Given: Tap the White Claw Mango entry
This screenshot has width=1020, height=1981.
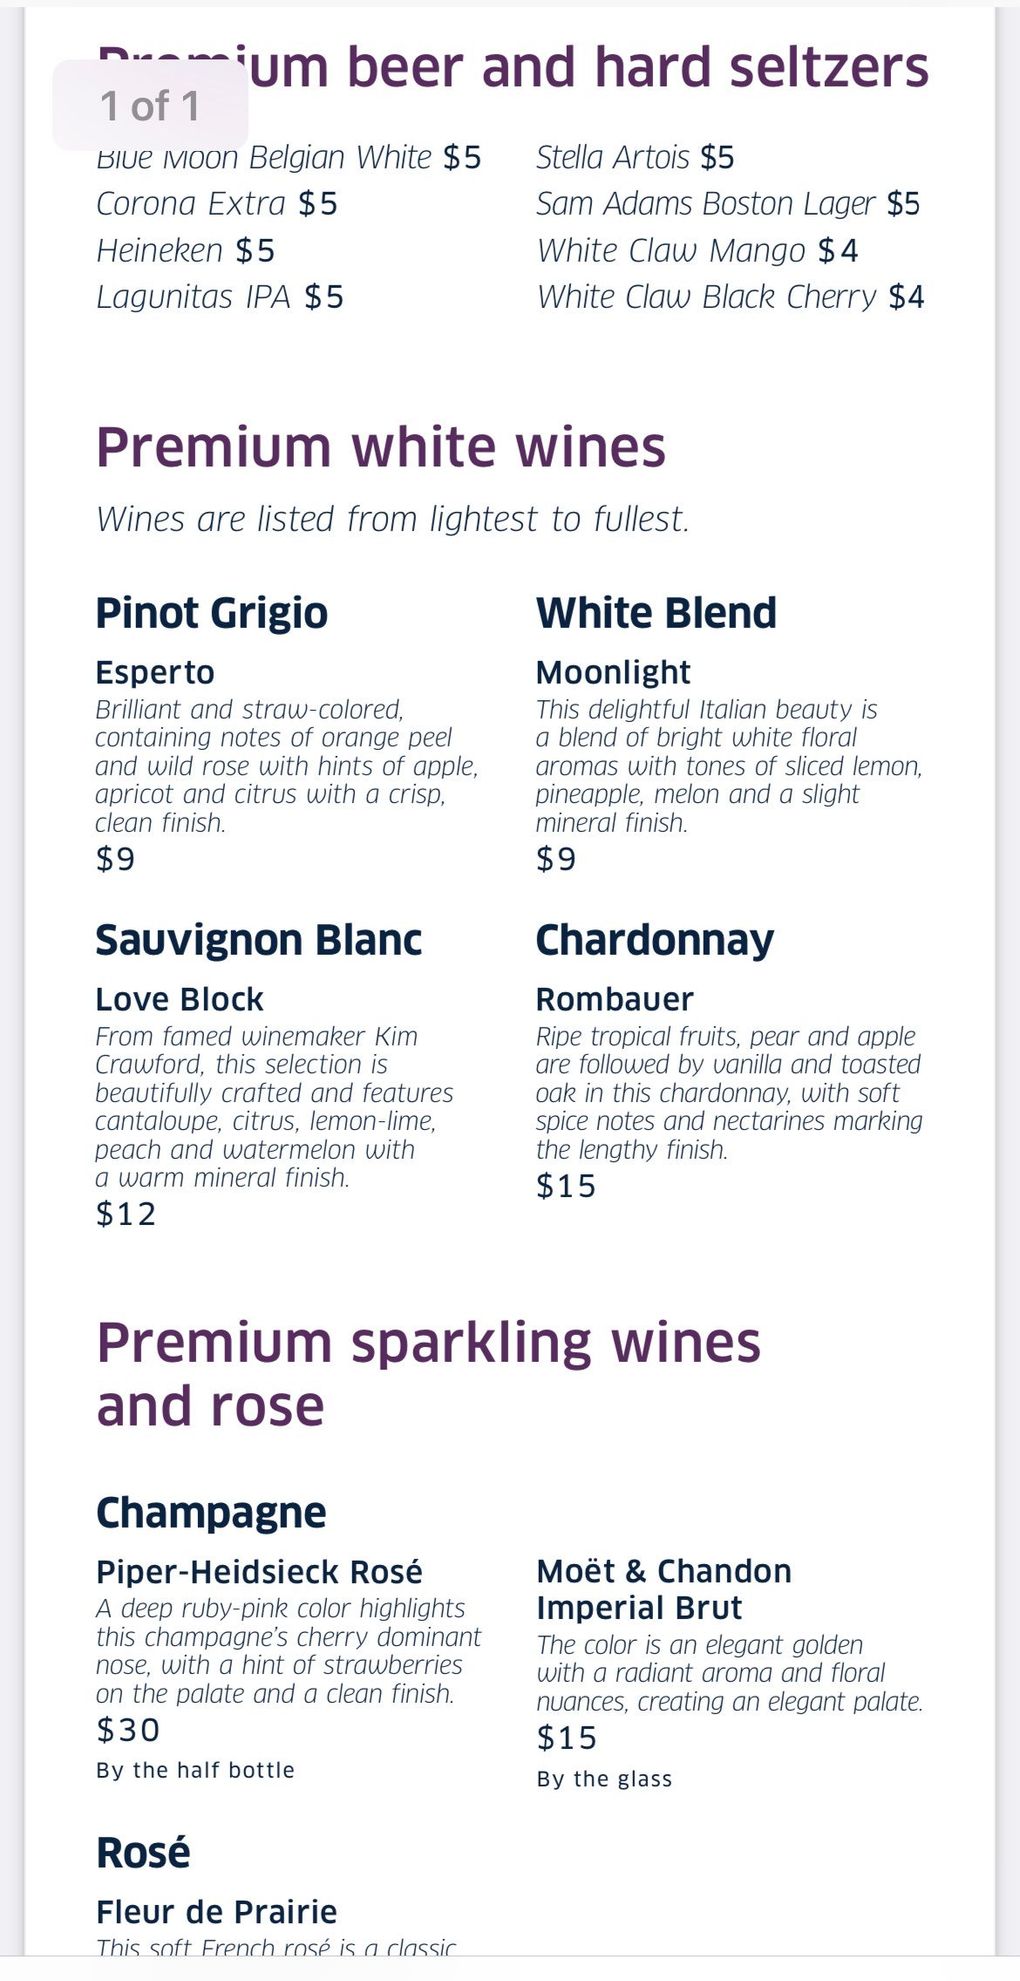Looking at the screenshot, I should click(697, 250).
